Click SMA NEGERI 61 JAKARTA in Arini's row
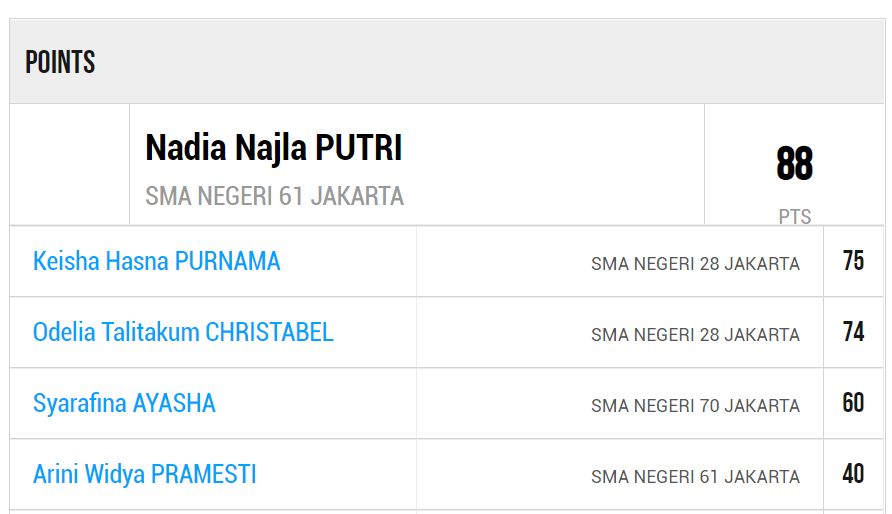 (x=695, y=477)
